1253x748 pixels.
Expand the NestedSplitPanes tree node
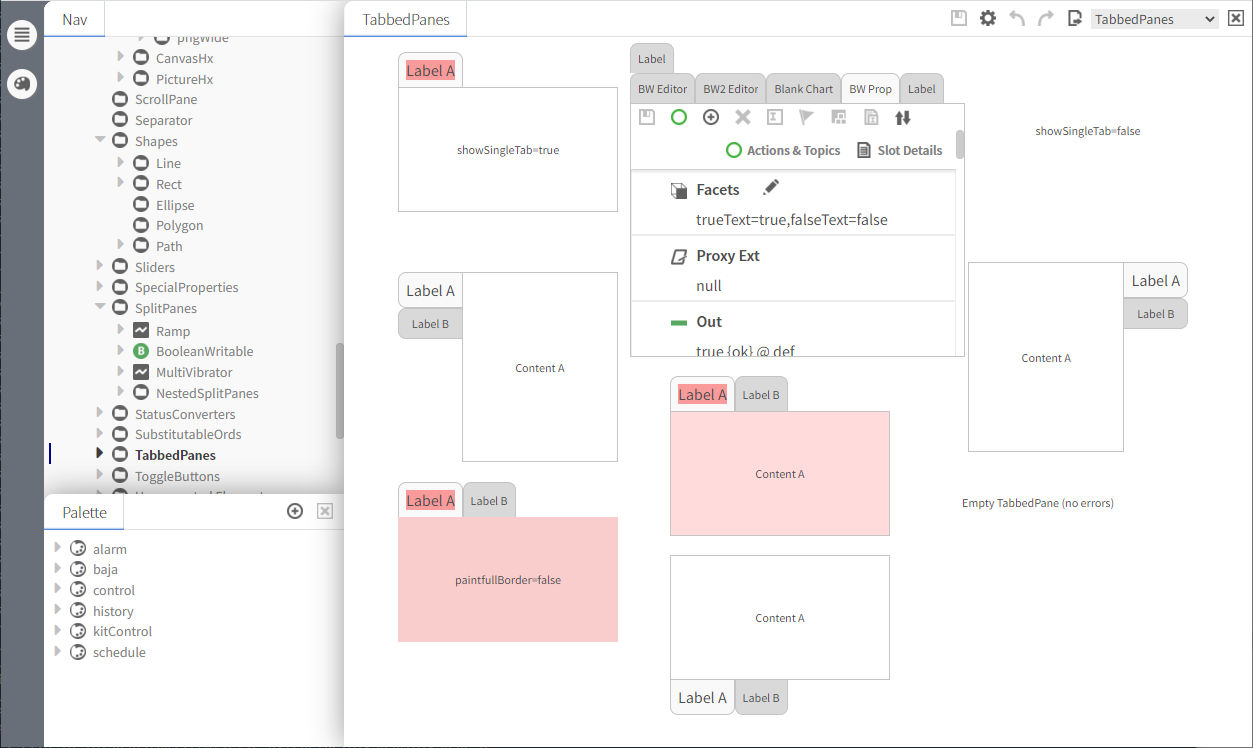121,392
